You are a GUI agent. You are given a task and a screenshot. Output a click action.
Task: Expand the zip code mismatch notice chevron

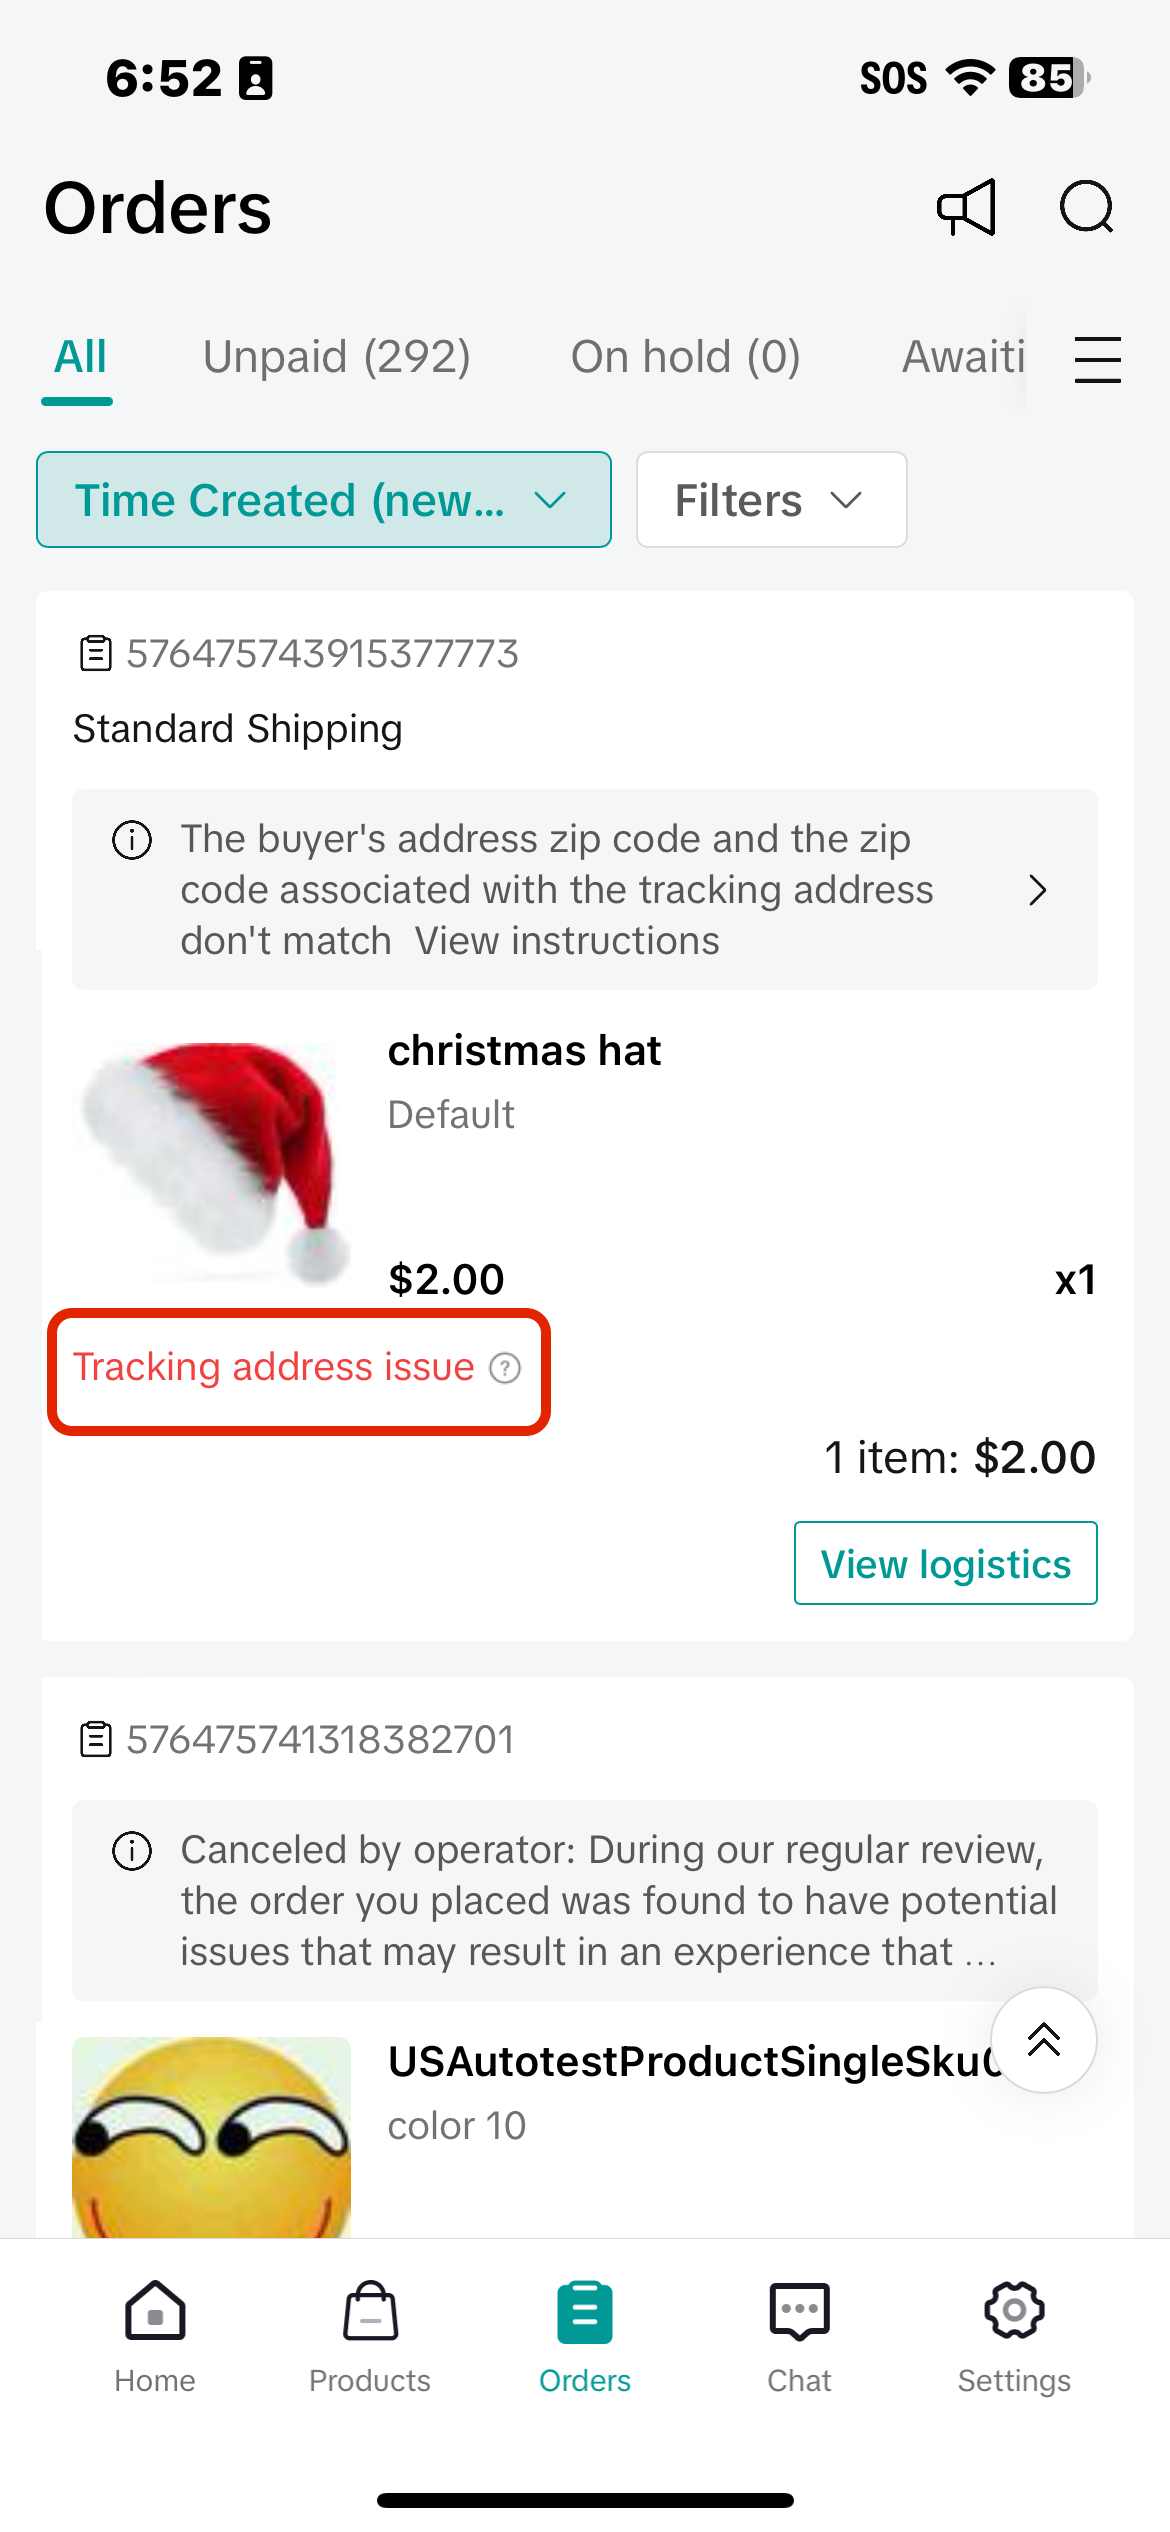1038,890
